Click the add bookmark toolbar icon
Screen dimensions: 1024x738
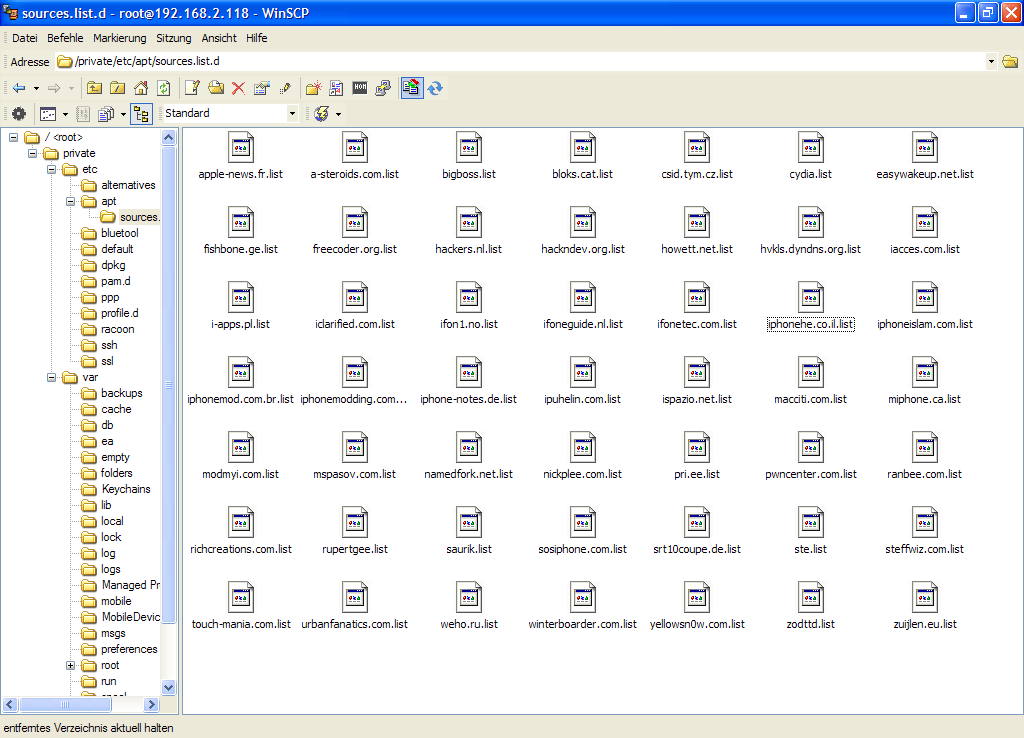point(336,88)
